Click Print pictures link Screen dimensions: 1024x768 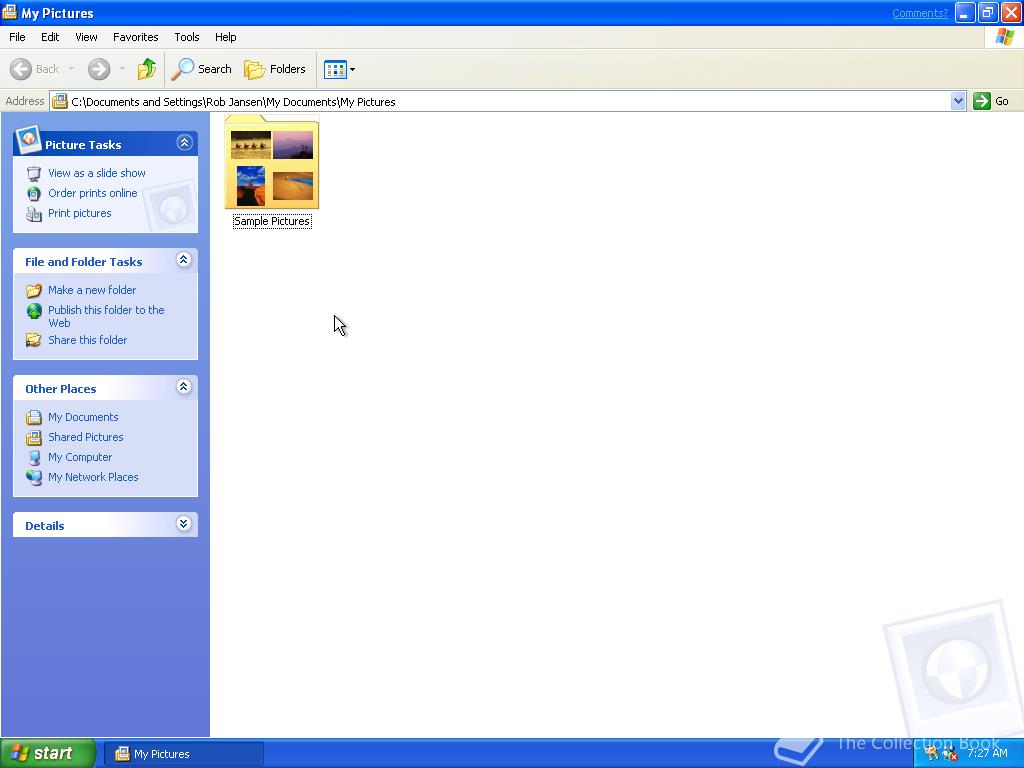click(x=80, y=213)
